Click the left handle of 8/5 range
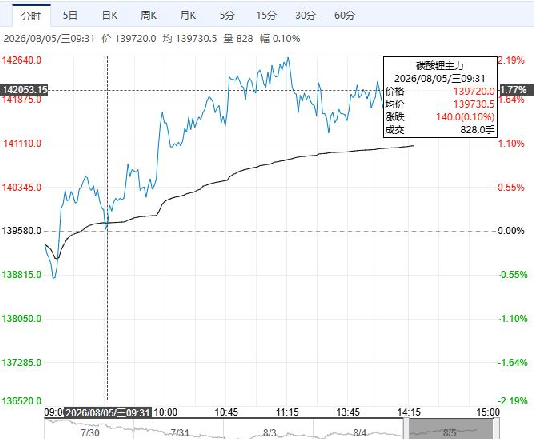 point(406,429)
